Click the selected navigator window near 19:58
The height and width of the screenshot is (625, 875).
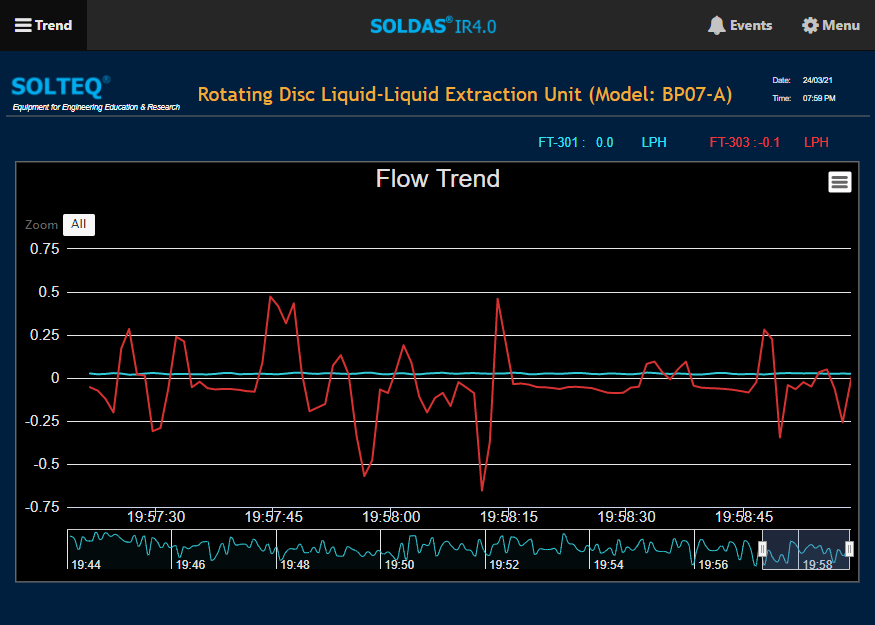(x=806, y=549)
